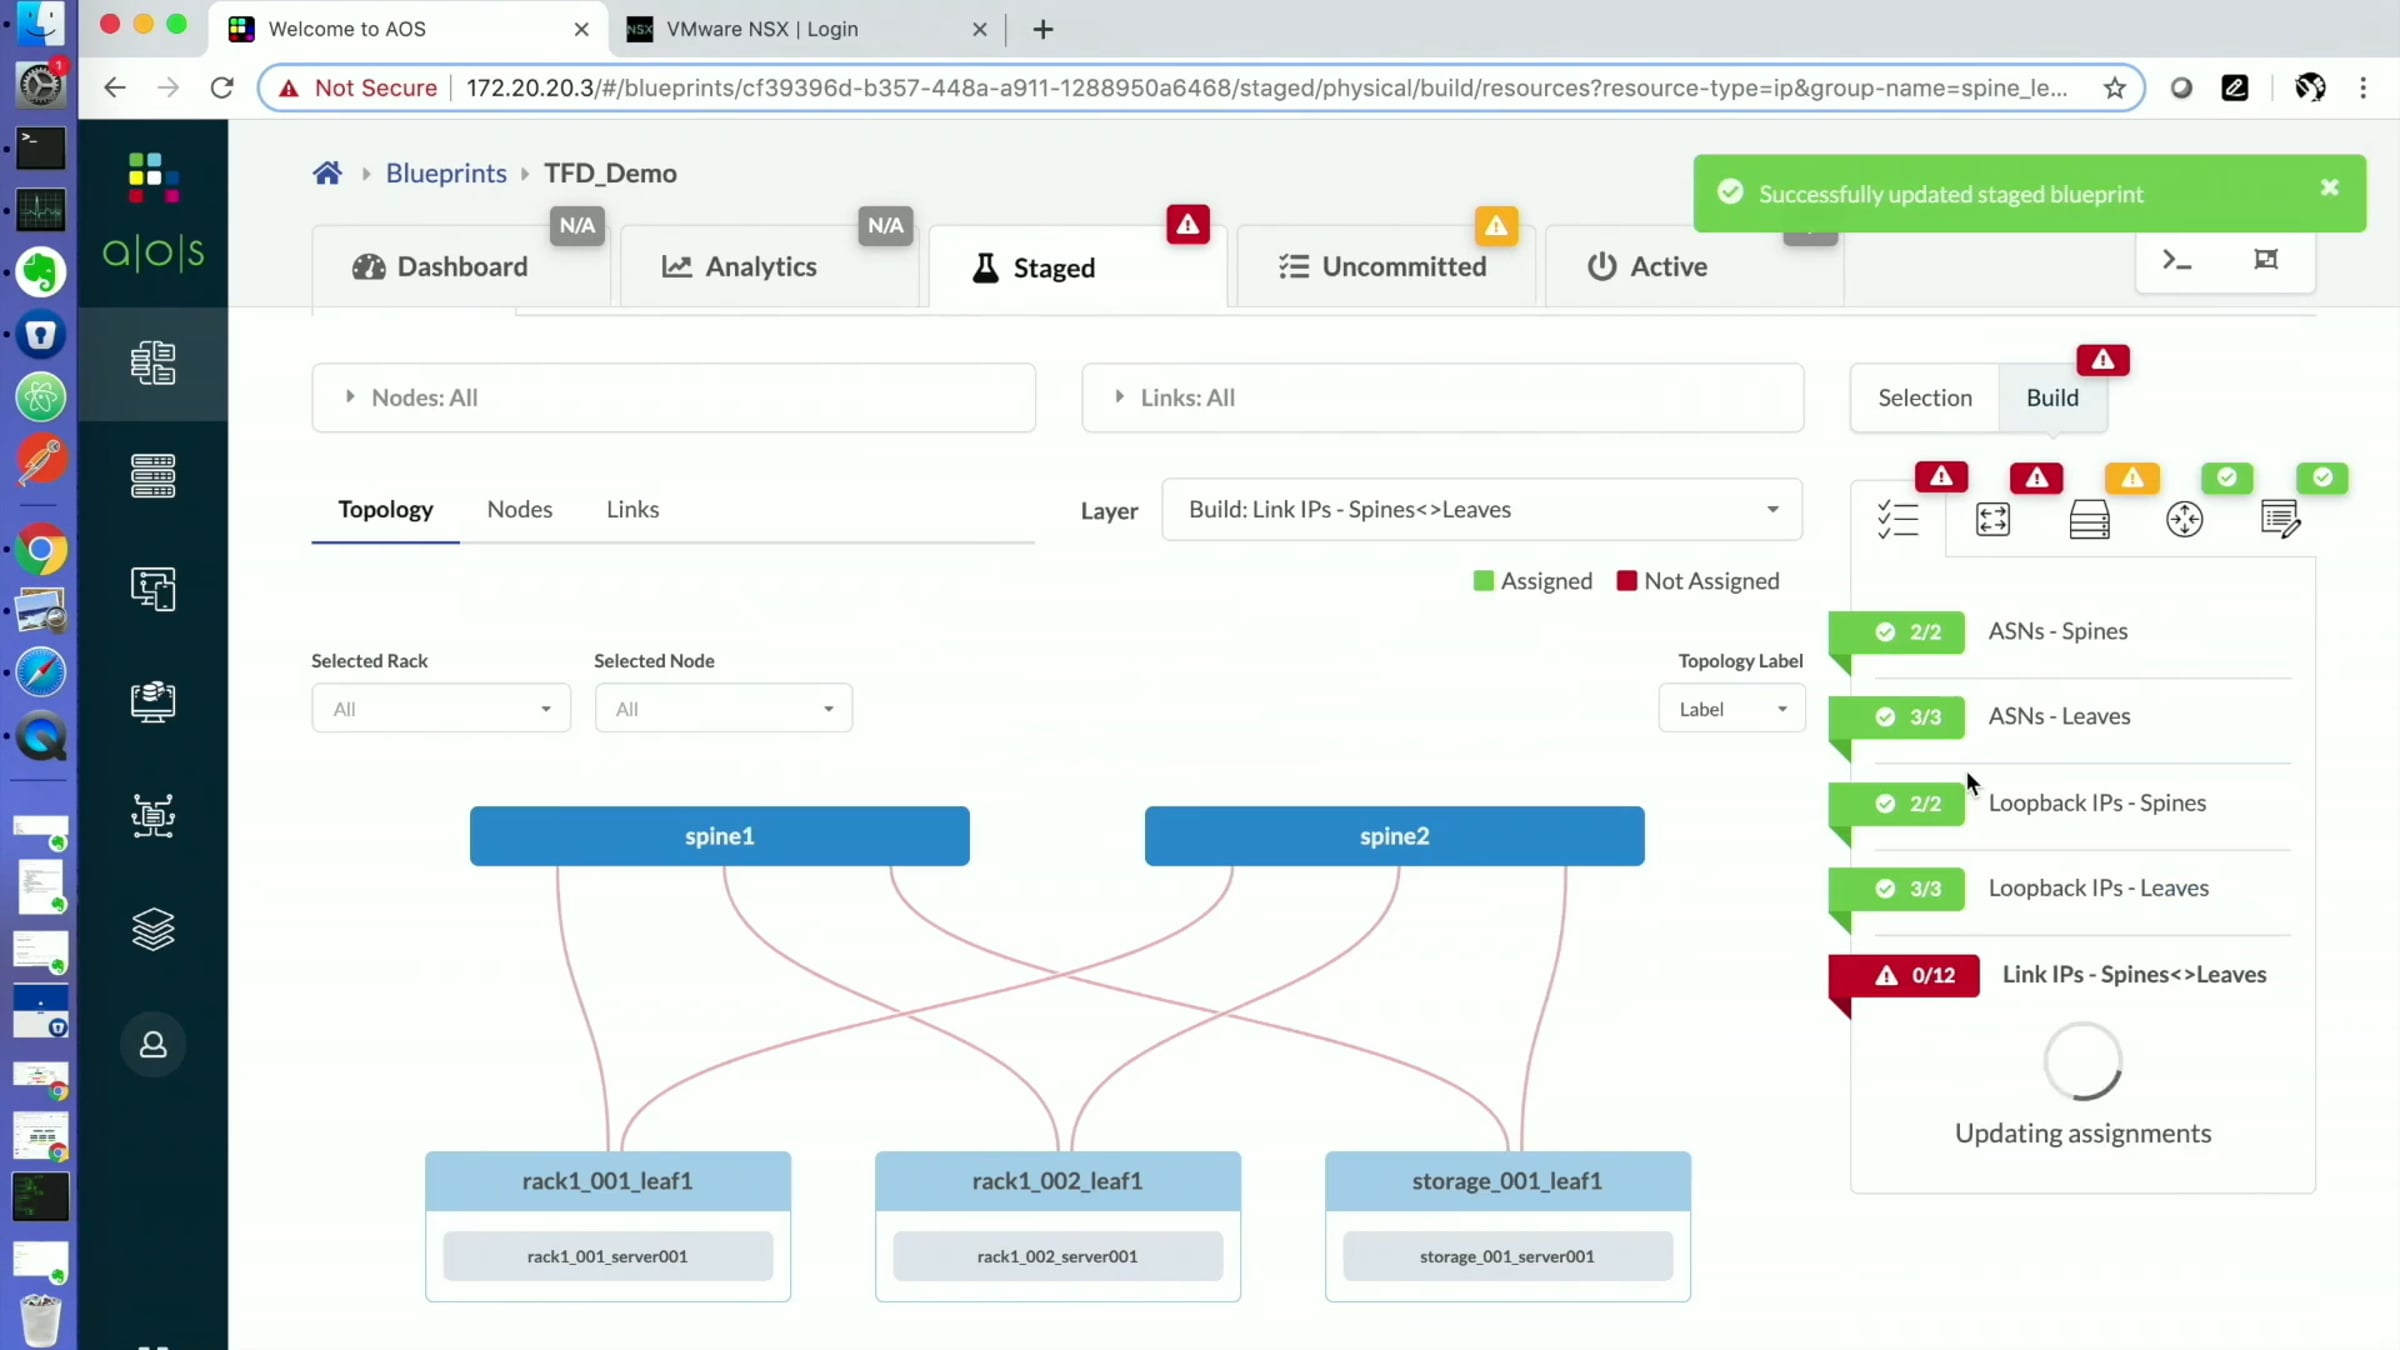Click the Blueprints breadcrumb link
This screenshot has width=2400, height=1350.
point(446,173)
